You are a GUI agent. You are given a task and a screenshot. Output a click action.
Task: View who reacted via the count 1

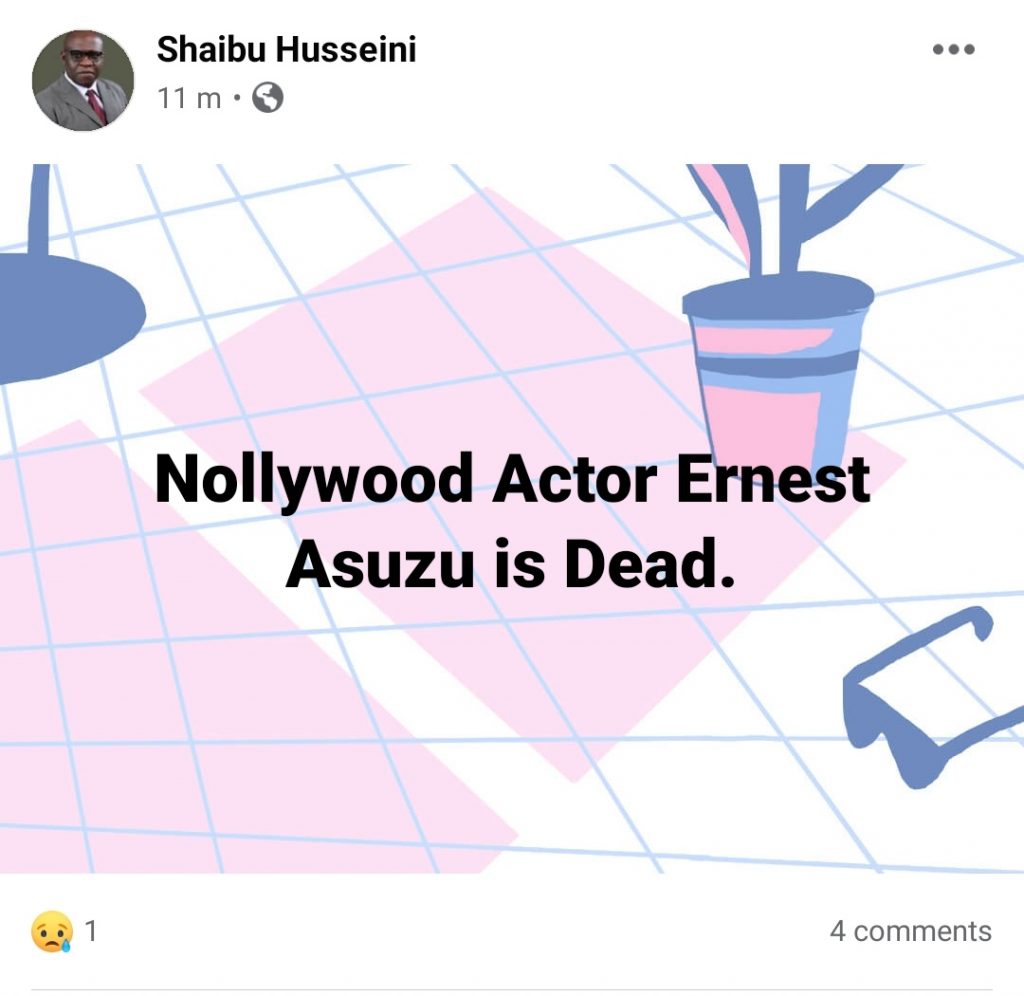click(x=91, y=932)
